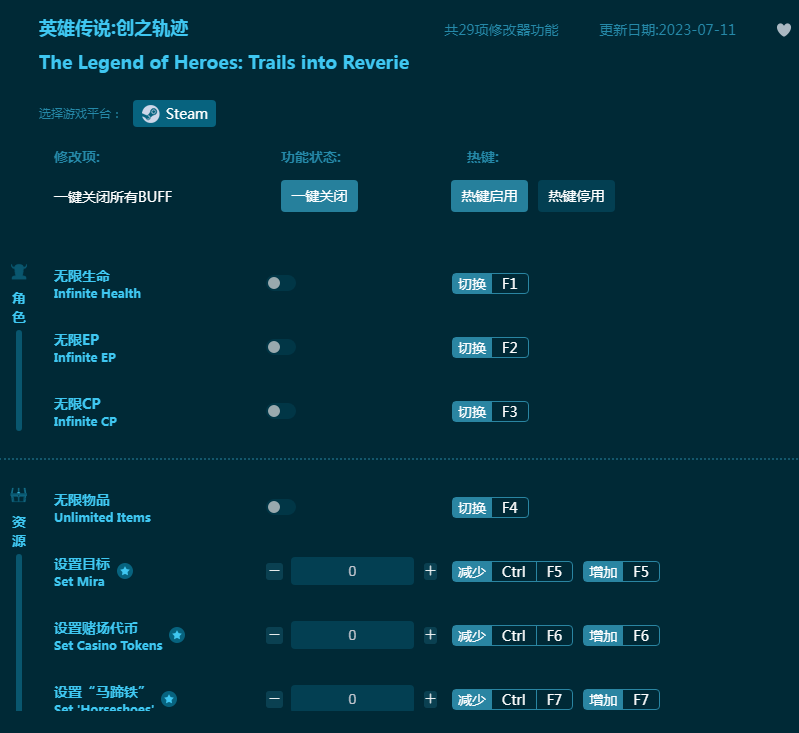Click the 无限CP Infinite CP label

coord(85,413)
